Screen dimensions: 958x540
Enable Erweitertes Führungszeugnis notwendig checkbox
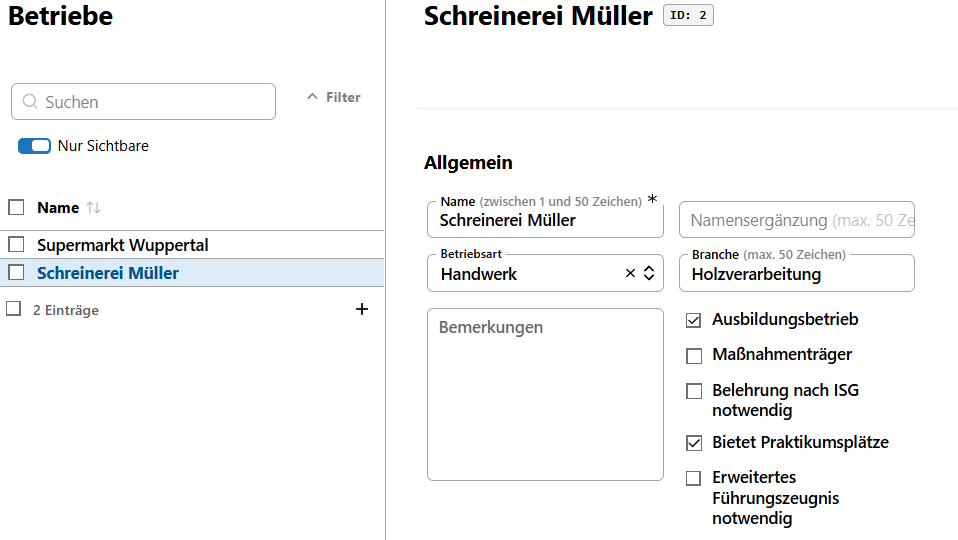pyautogui.click(x=693, y=478)
